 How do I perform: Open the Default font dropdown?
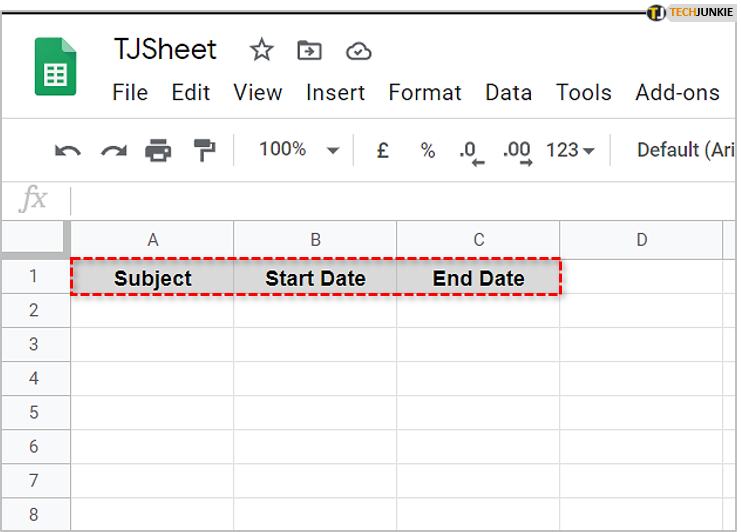[x=686, y=150]
